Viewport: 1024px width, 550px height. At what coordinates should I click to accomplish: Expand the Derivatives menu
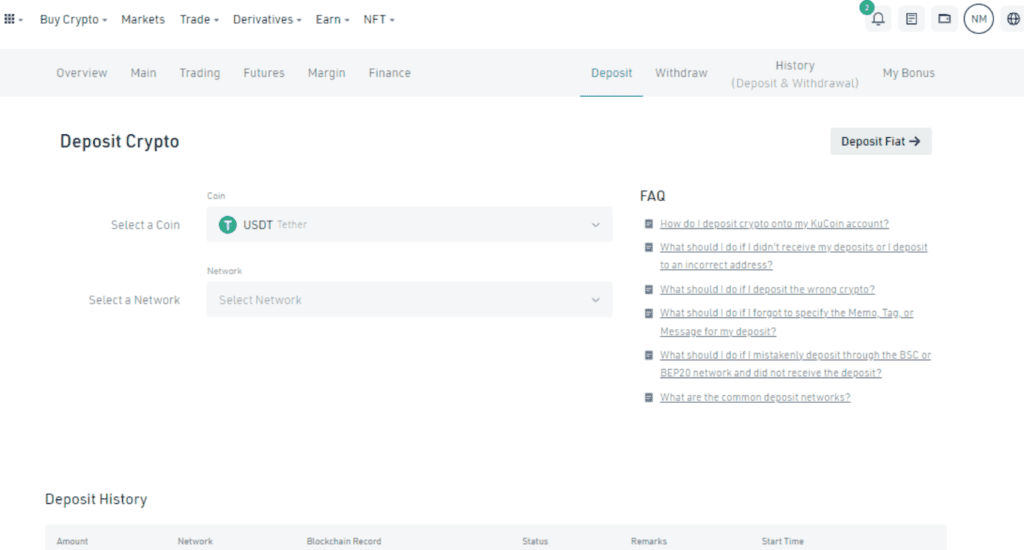266,19
